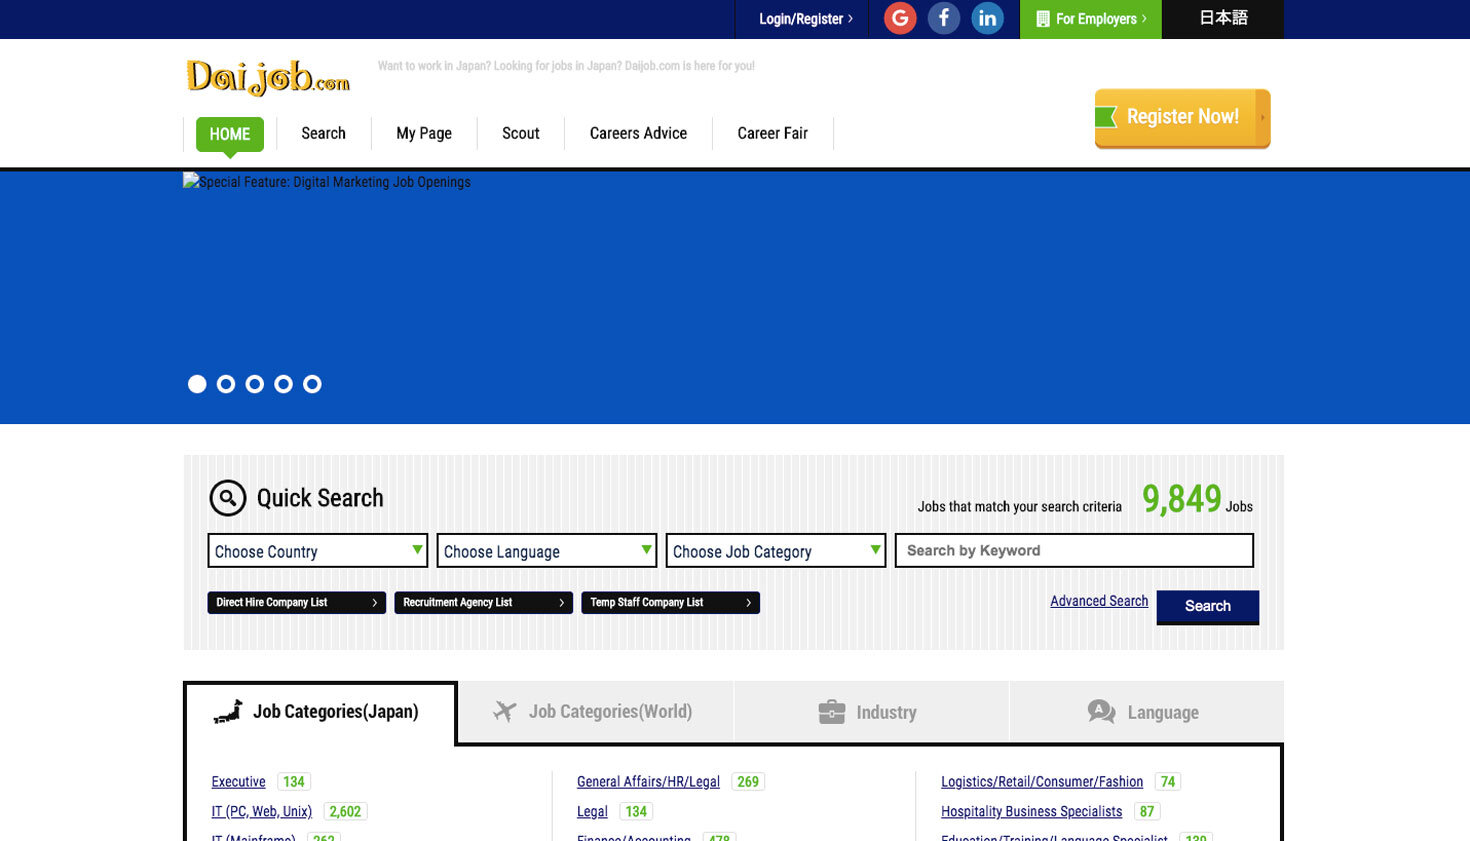Open the Career Fair menu item
The height and width of the screenshot is (841, 1470).
pyautogui.click(x=772, y=133)
